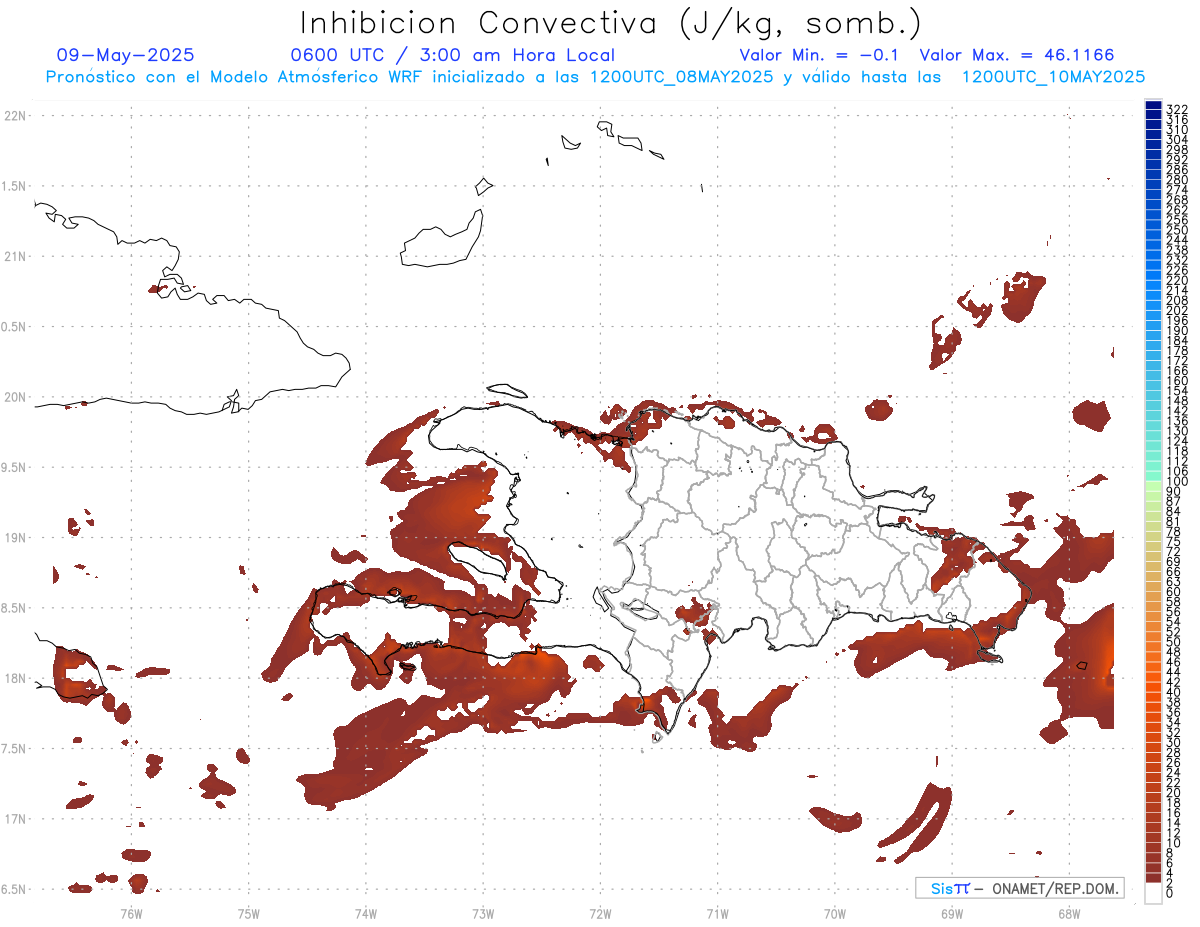Click the '322' value on the color scale
1200x927 pixels.
pyautogui.click(x=1177, y=108)
